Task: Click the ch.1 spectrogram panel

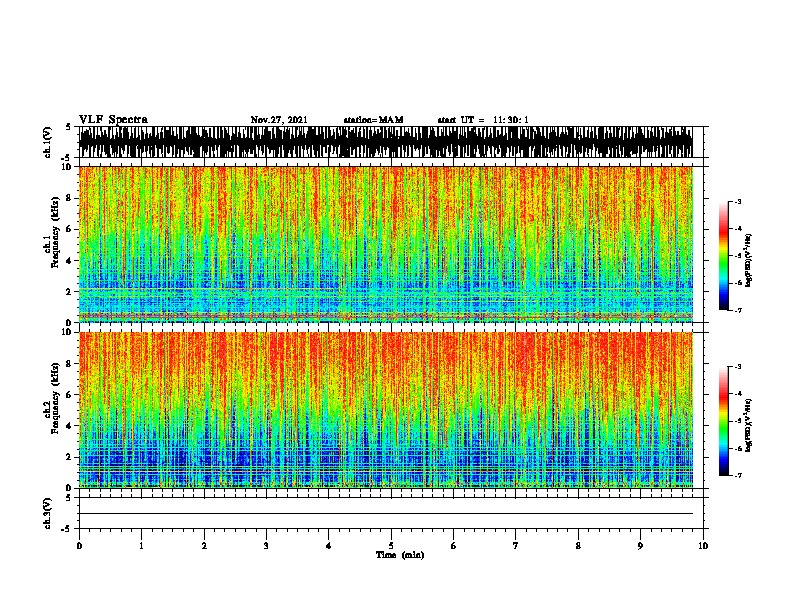Action: tap(386, 244)
